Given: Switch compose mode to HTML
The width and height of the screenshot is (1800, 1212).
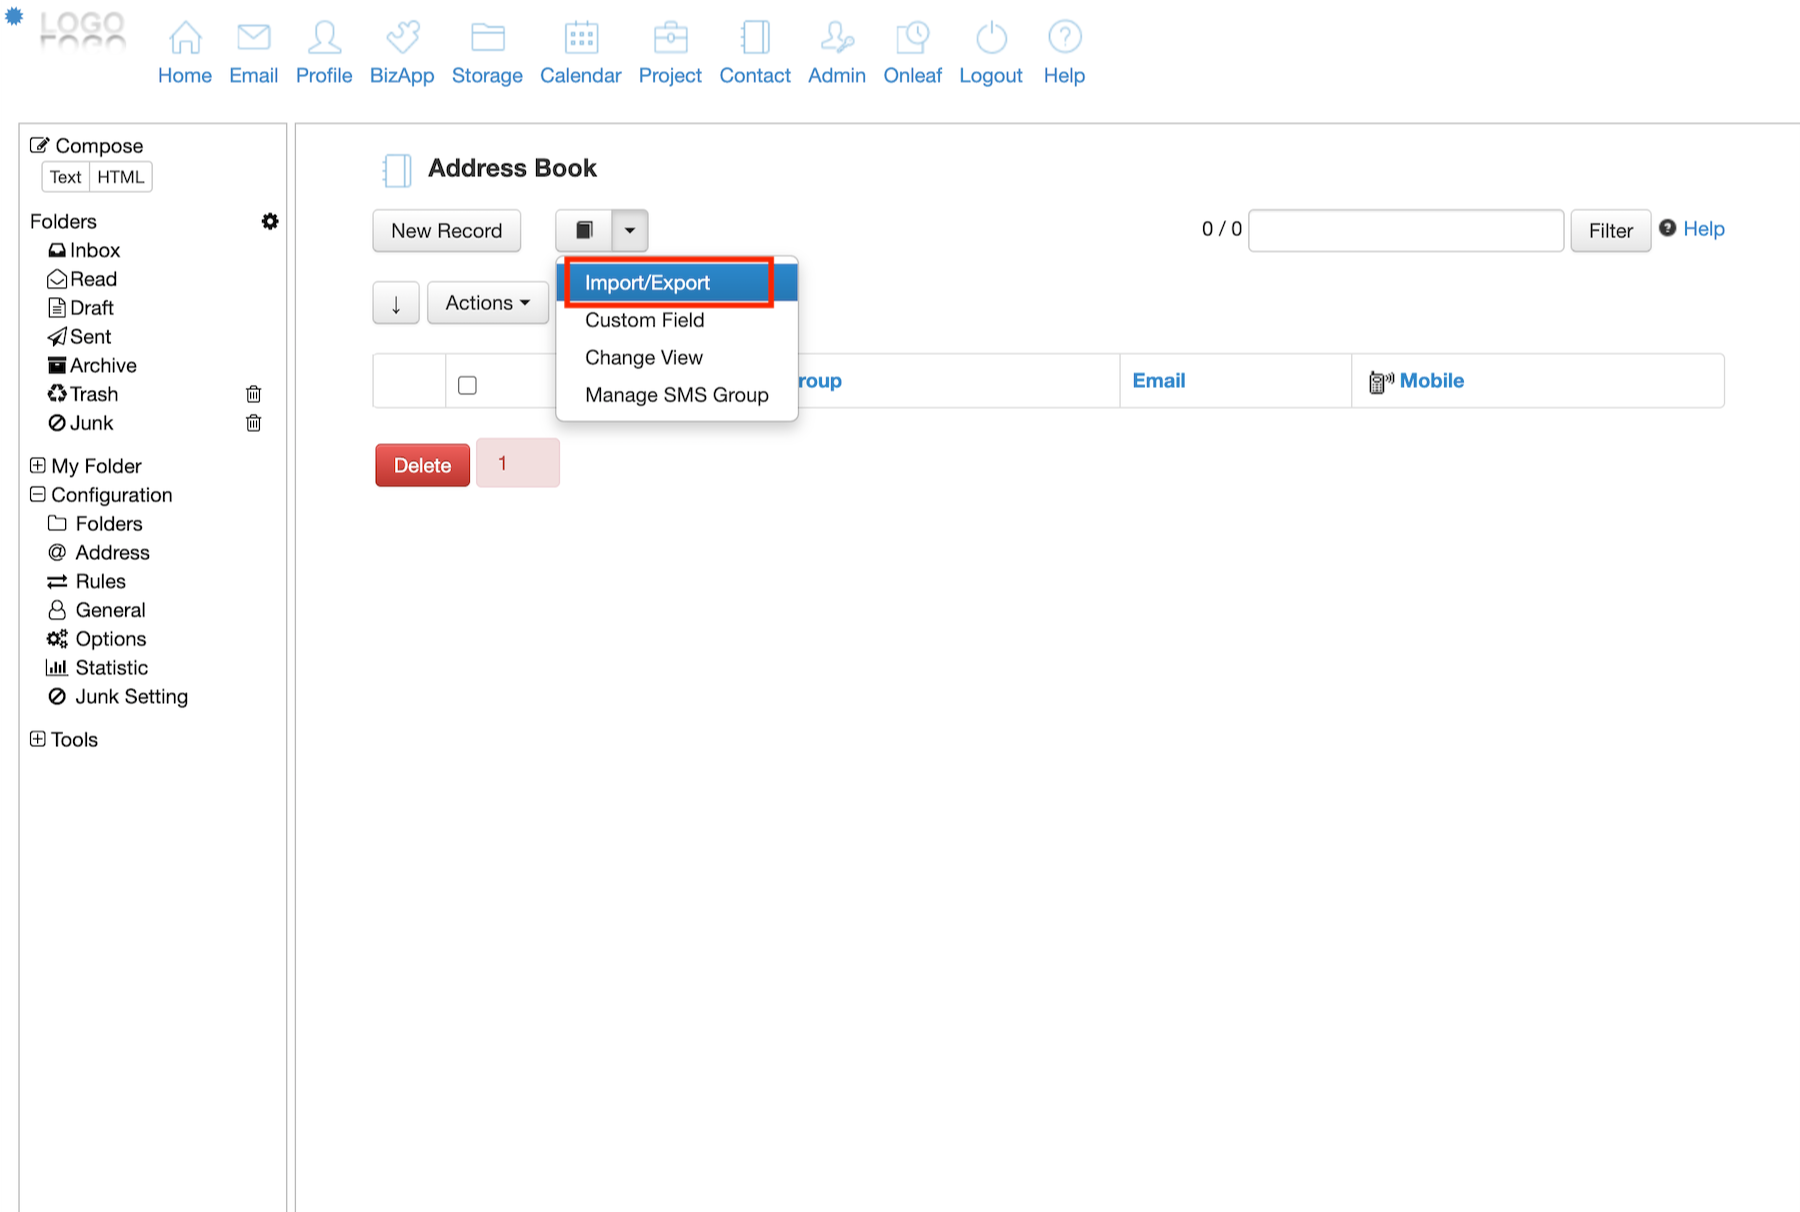Looking at the screenshot, I should click(x=121, y=177).
